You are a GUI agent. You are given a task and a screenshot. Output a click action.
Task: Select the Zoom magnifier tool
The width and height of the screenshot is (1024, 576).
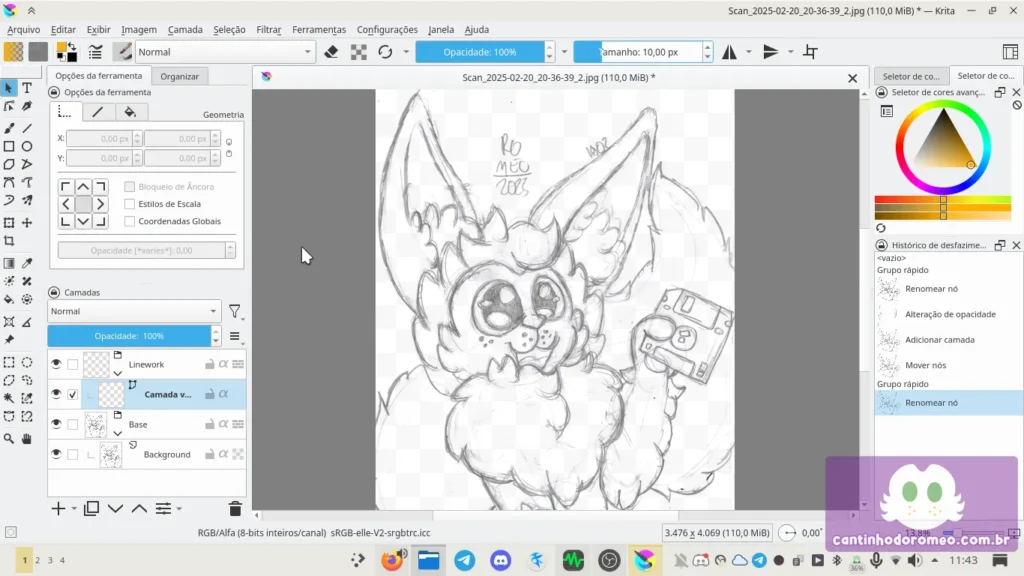coord(9,439)
